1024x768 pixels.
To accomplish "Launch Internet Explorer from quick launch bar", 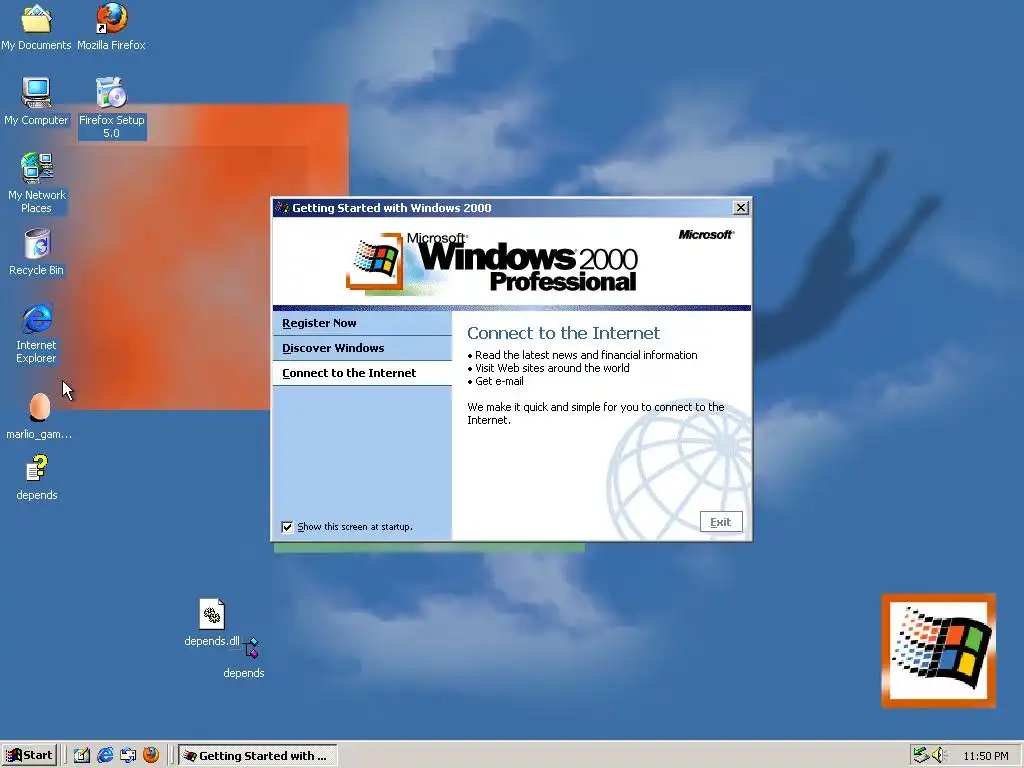I will [104, 756].
